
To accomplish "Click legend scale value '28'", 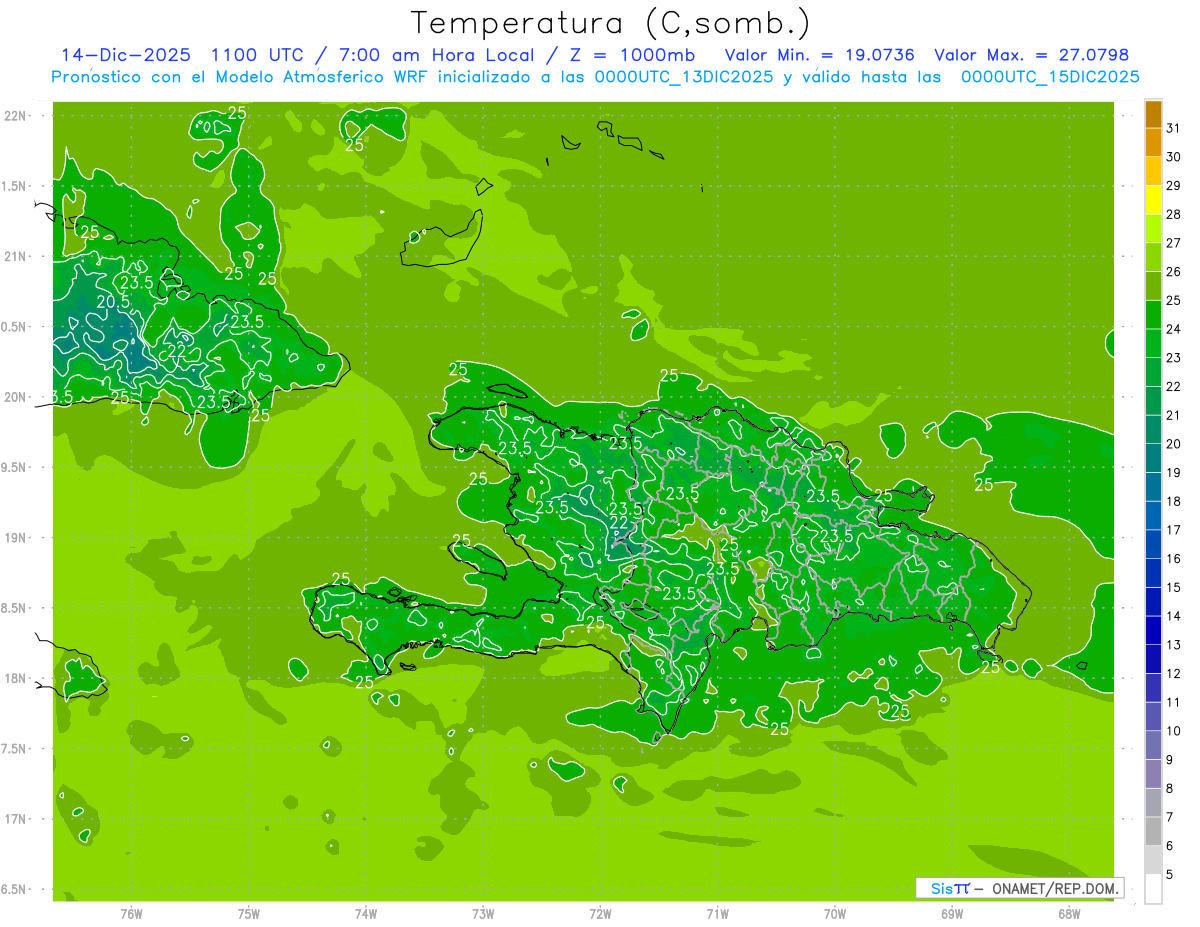I will 1174,214.
